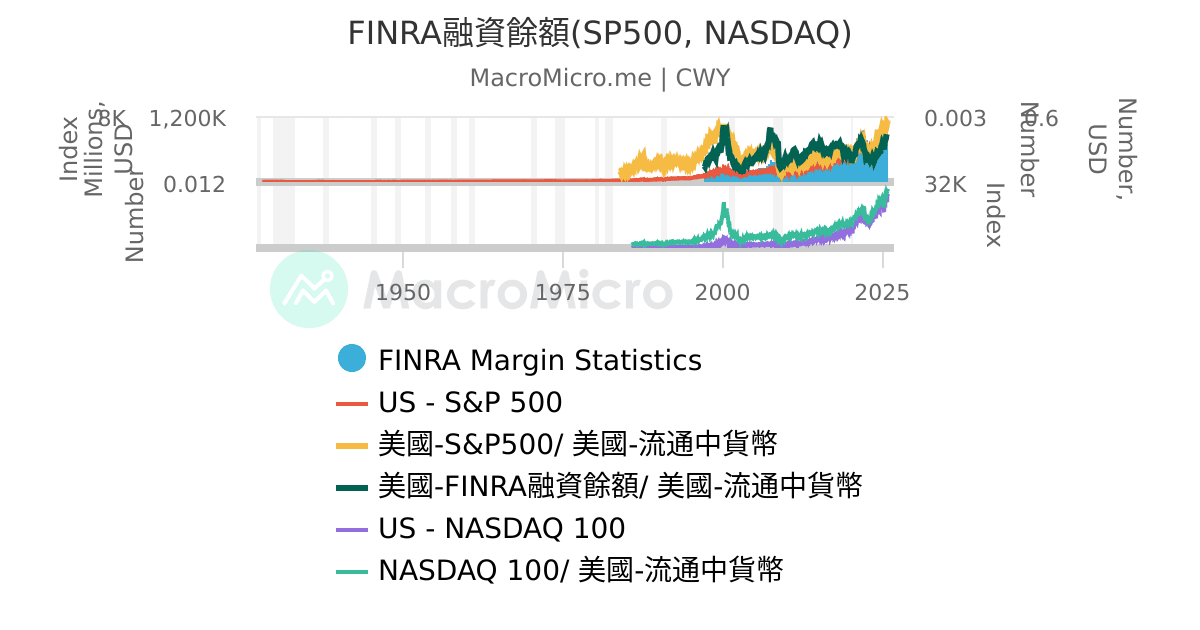This screenshot has width=1200, height=630.
Task: Toggle the US - S&P 500 series label
Action: (x=470, y=403)
